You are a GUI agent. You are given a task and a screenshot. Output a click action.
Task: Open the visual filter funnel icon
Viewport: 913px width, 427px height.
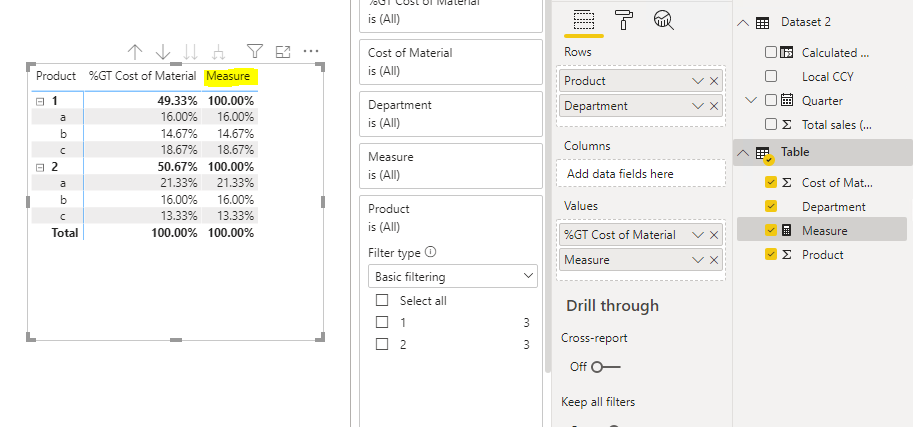click(x=254, y=51)
